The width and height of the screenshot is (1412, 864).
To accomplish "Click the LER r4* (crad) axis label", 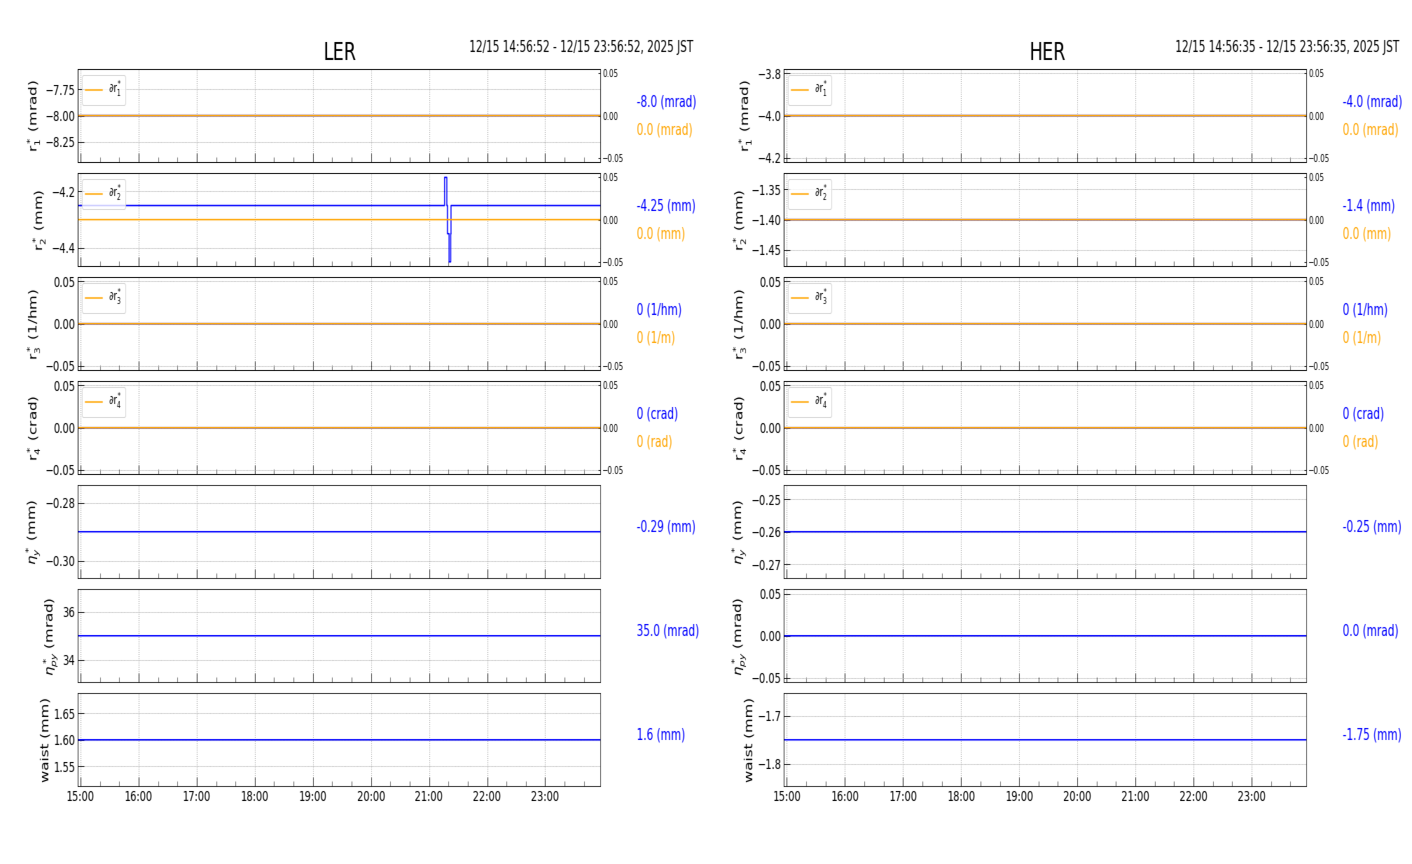I will (33, 428).
